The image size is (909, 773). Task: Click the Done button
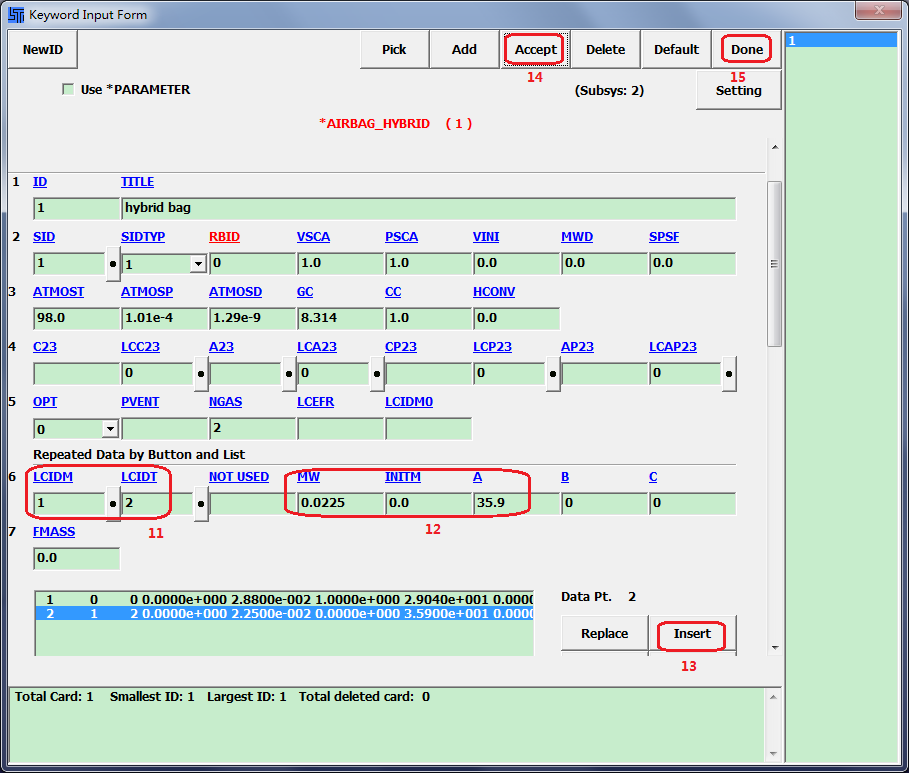[746, 50]
